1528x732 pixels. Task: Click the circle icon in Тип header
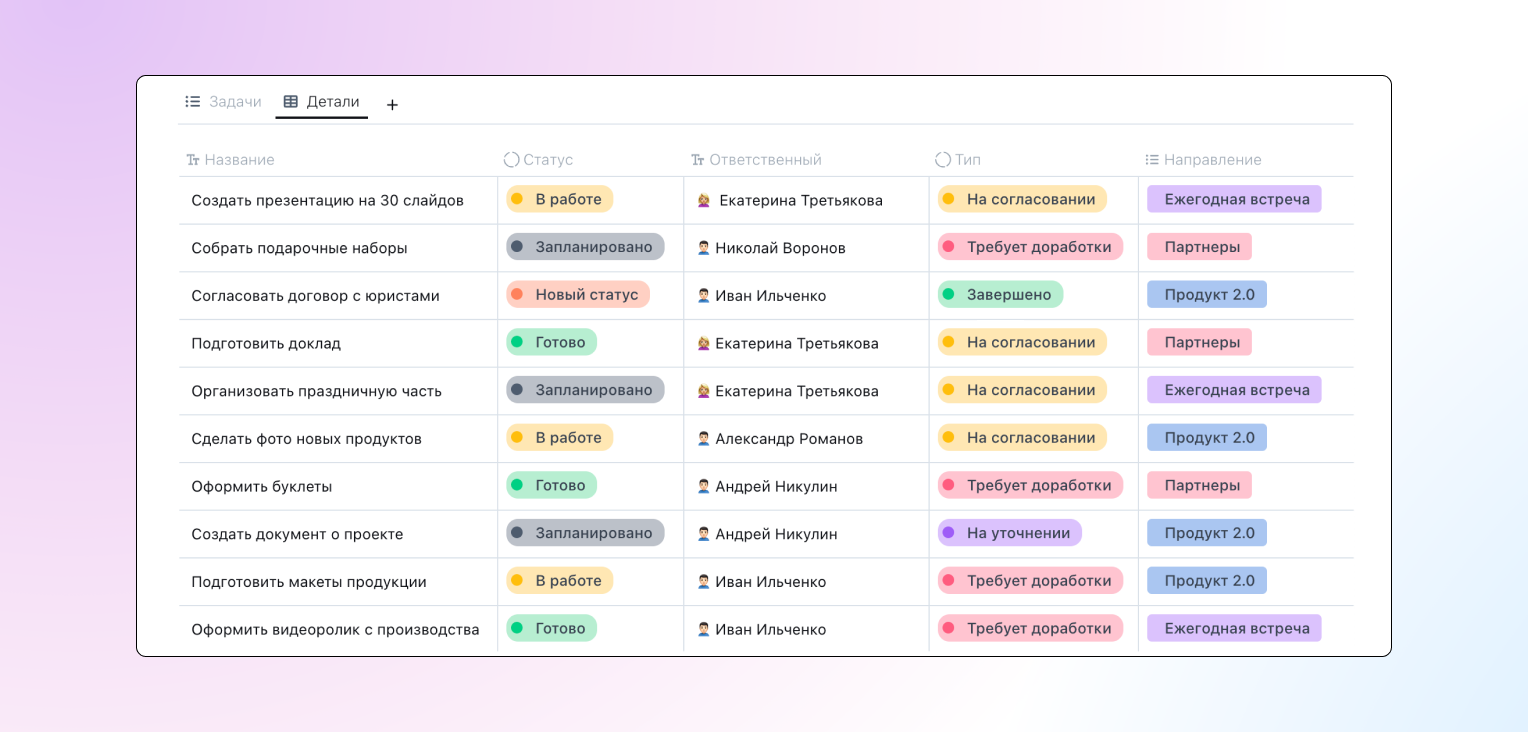click(942, 160)
